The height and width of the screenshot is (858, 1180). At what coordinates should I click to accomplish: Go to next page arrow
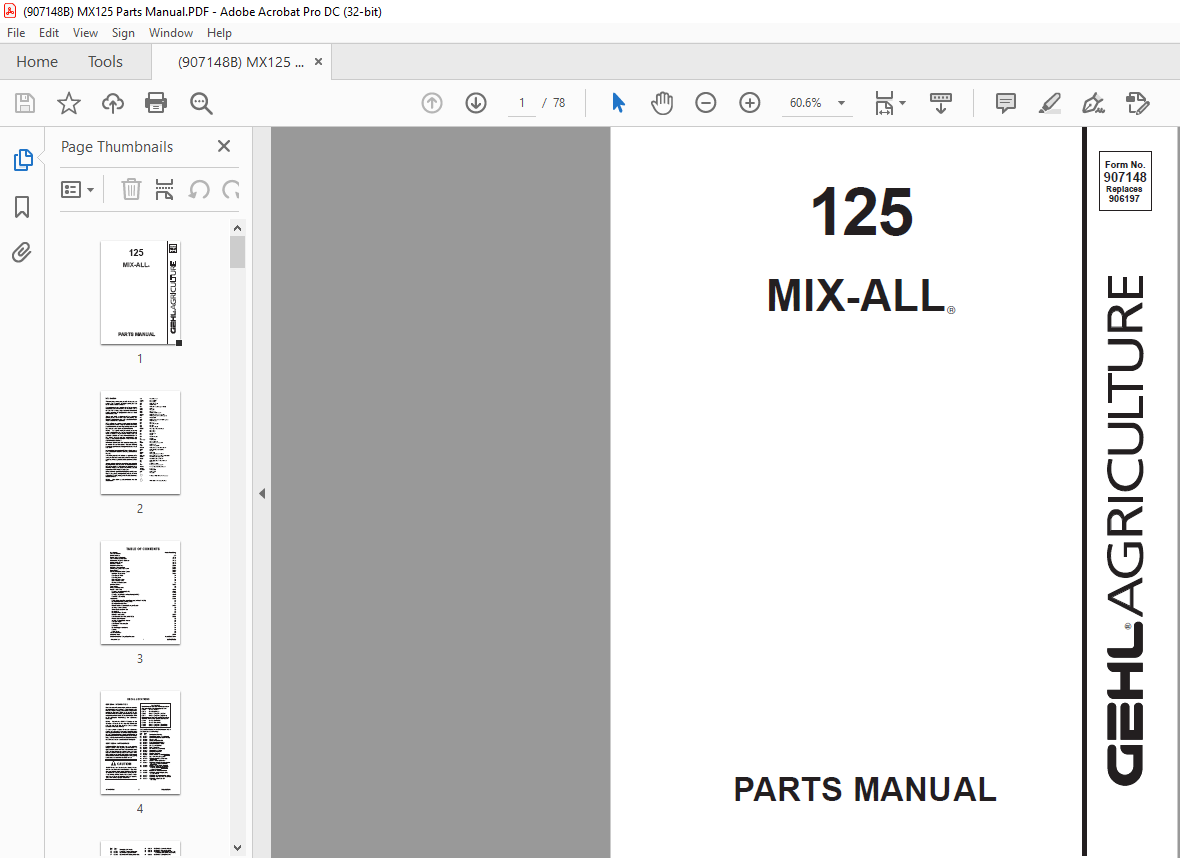(476, 103)
